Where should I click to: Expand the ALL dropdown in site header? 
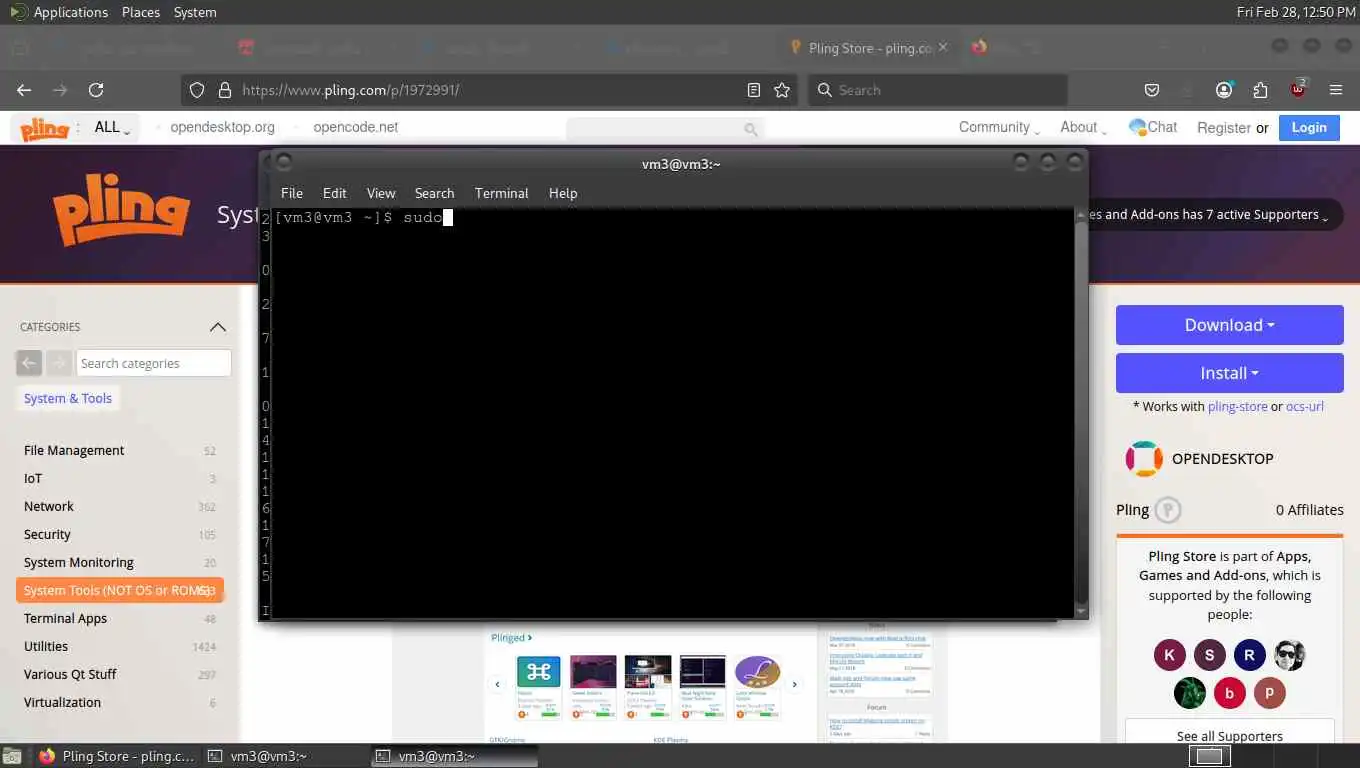[x=112, y=128]
